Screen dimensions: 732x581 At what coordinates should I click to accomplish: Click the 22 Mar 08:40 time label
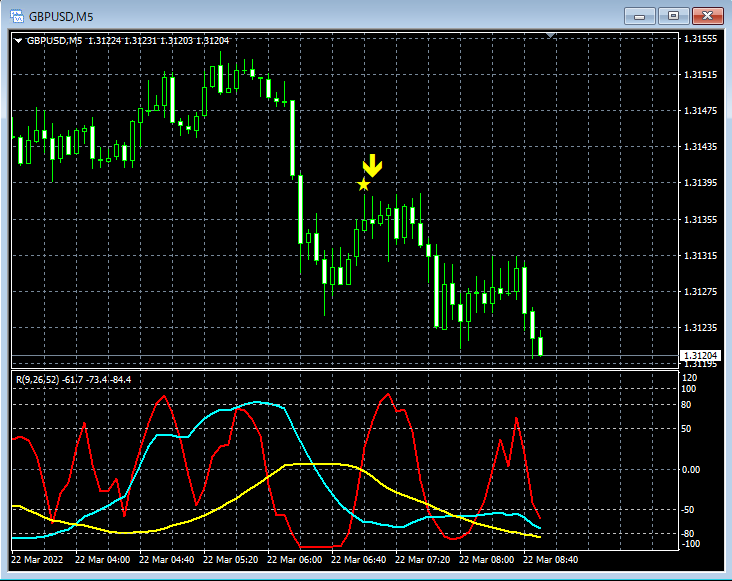[550, 560]
